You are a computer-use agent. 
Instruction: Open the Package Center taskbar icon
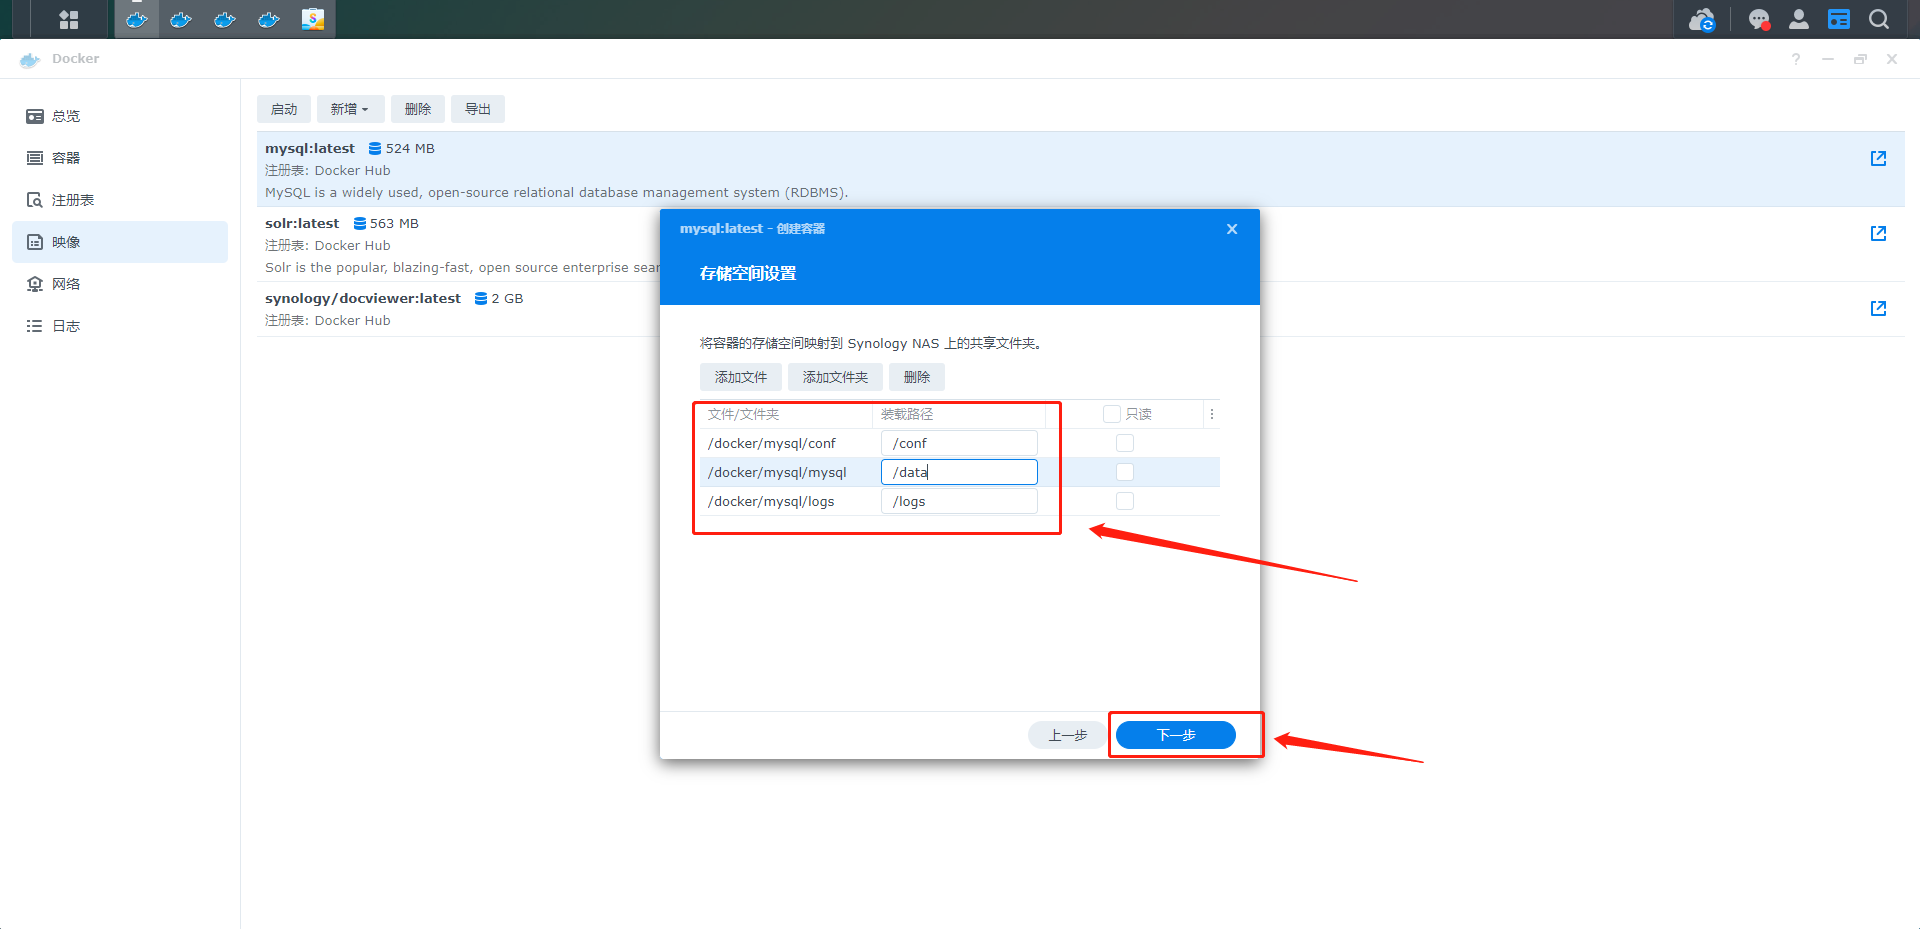tap(313, 19)
